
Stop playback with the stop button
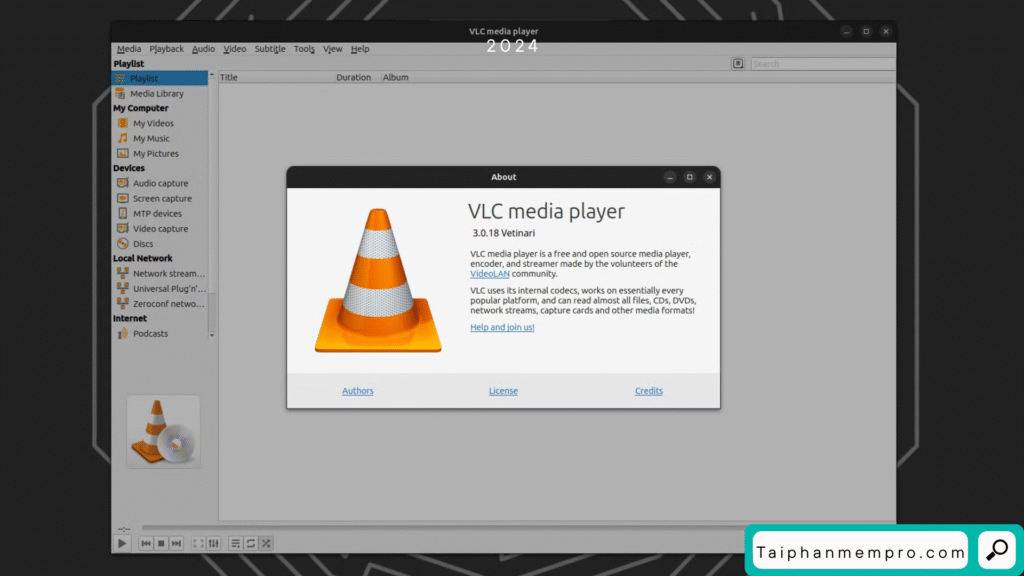point(161,543)
